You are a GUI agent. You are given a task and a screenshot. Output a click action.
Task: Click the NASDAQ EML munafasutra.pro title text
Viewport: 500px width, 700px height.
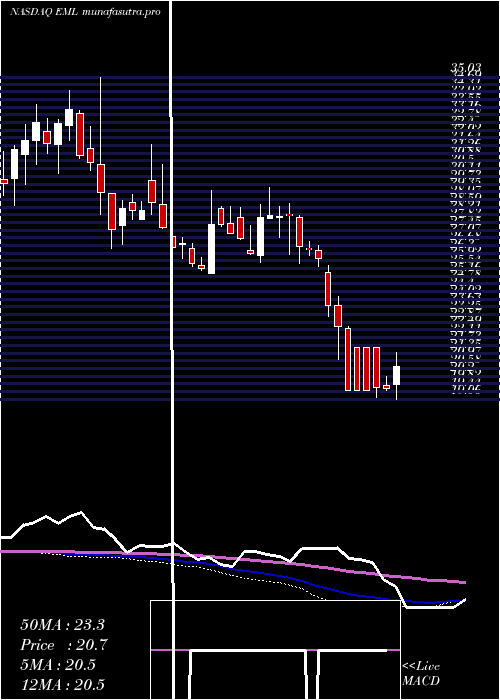pyautogui.click(x=85, y=12)
